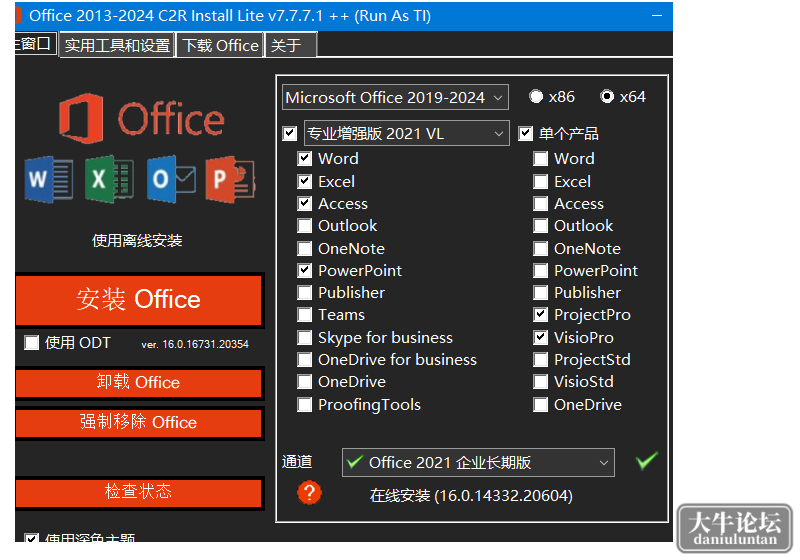Enable OneNote in the suite list

305,249
